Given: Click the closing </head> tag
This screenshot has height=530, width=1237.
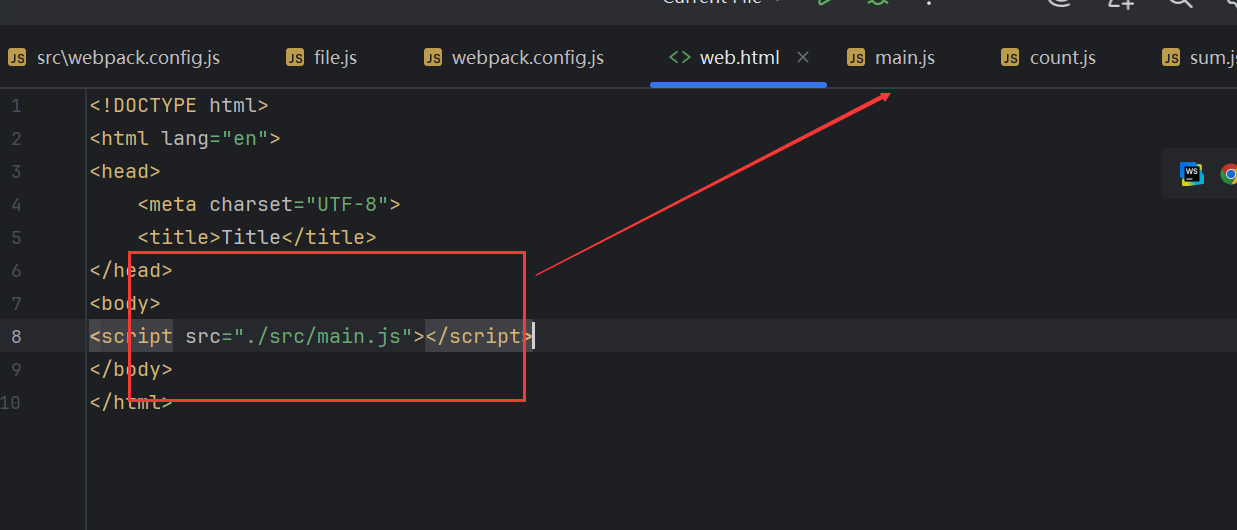Looking at the screenshot, I should coord(131,270).
